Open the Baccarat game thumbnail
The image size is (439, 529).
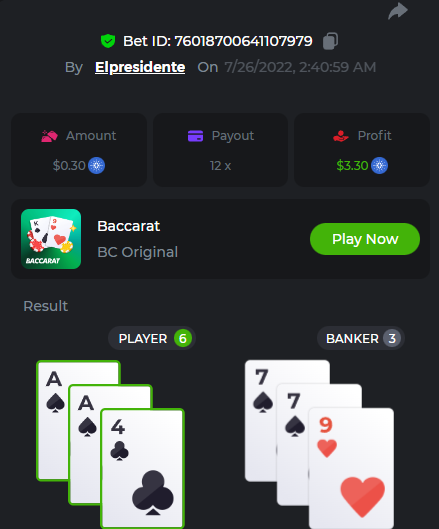tap(51, 239)
